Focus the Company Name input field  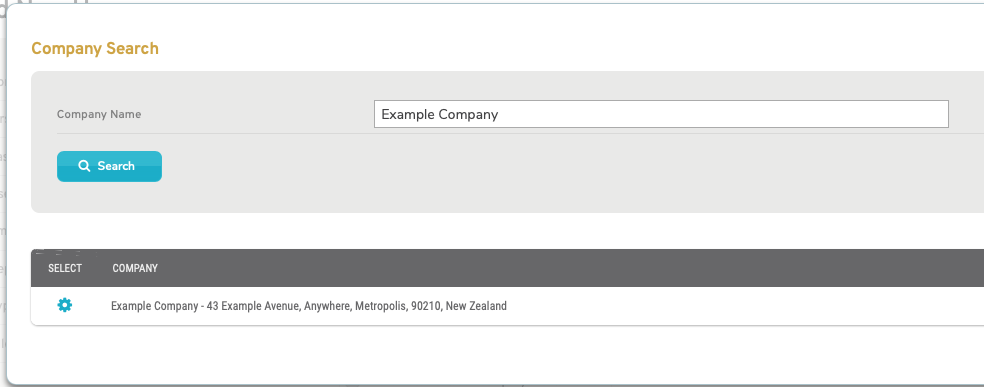tap(661, 114)
